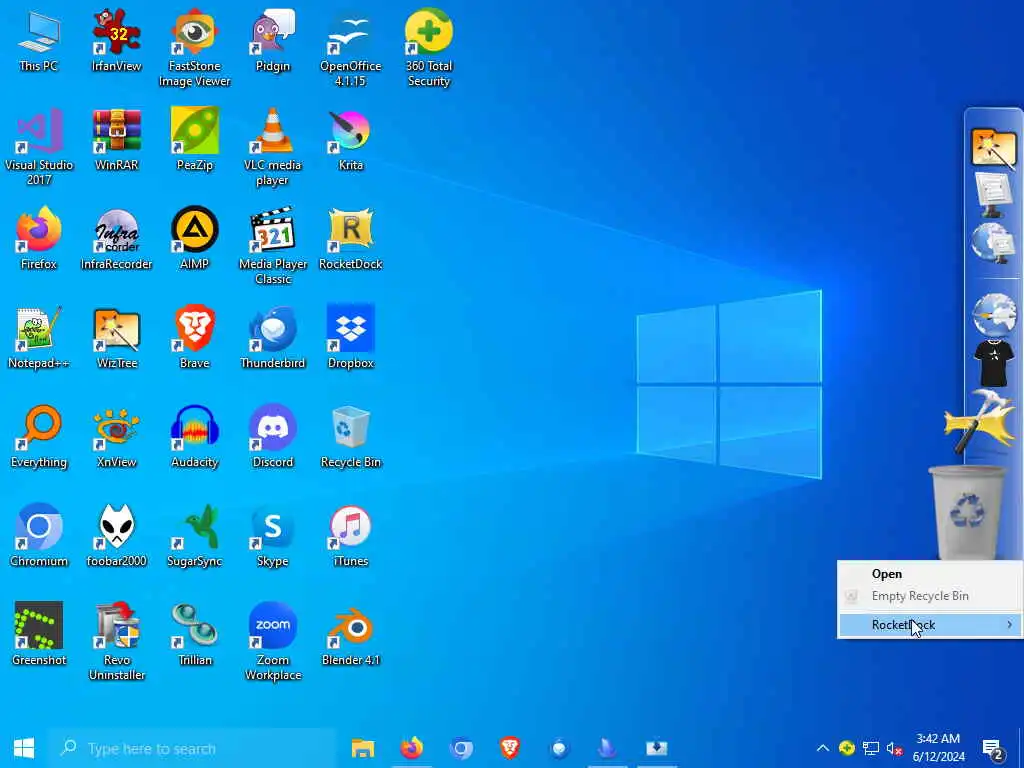Select the RocketDock context menu entry
Image resolution: width=1024 pixels, height=768 pixels.
[930, 625]
